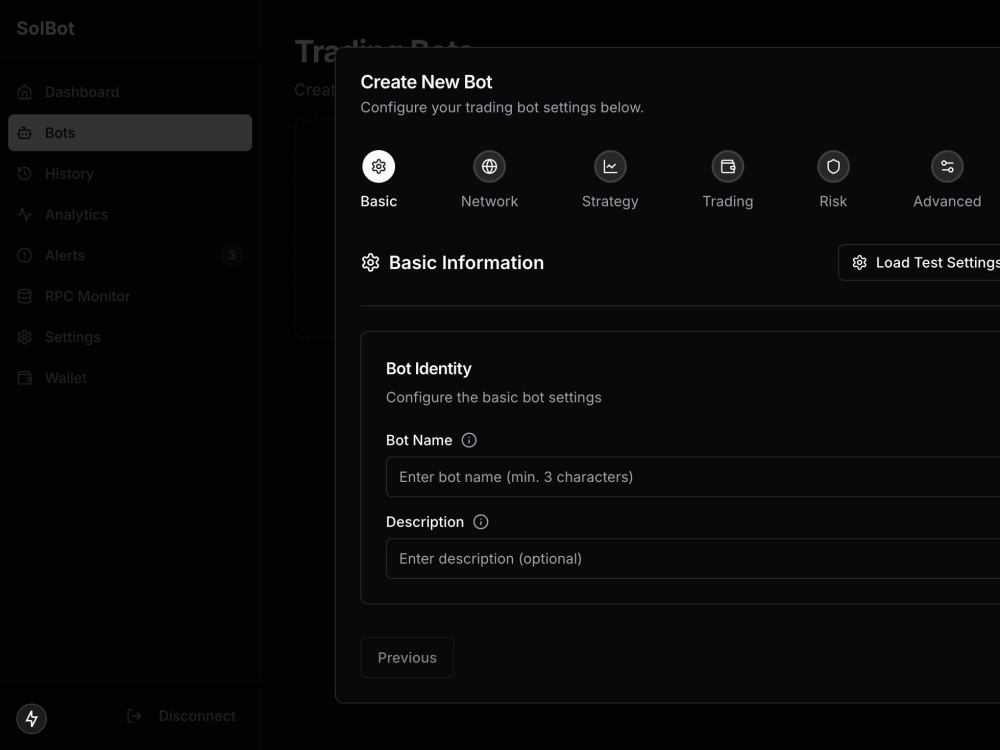Image resolution: width=1000 pixels, height=750 pixels.
Task: Click the Bot Name field label
Action: click(x=419, y=440)
